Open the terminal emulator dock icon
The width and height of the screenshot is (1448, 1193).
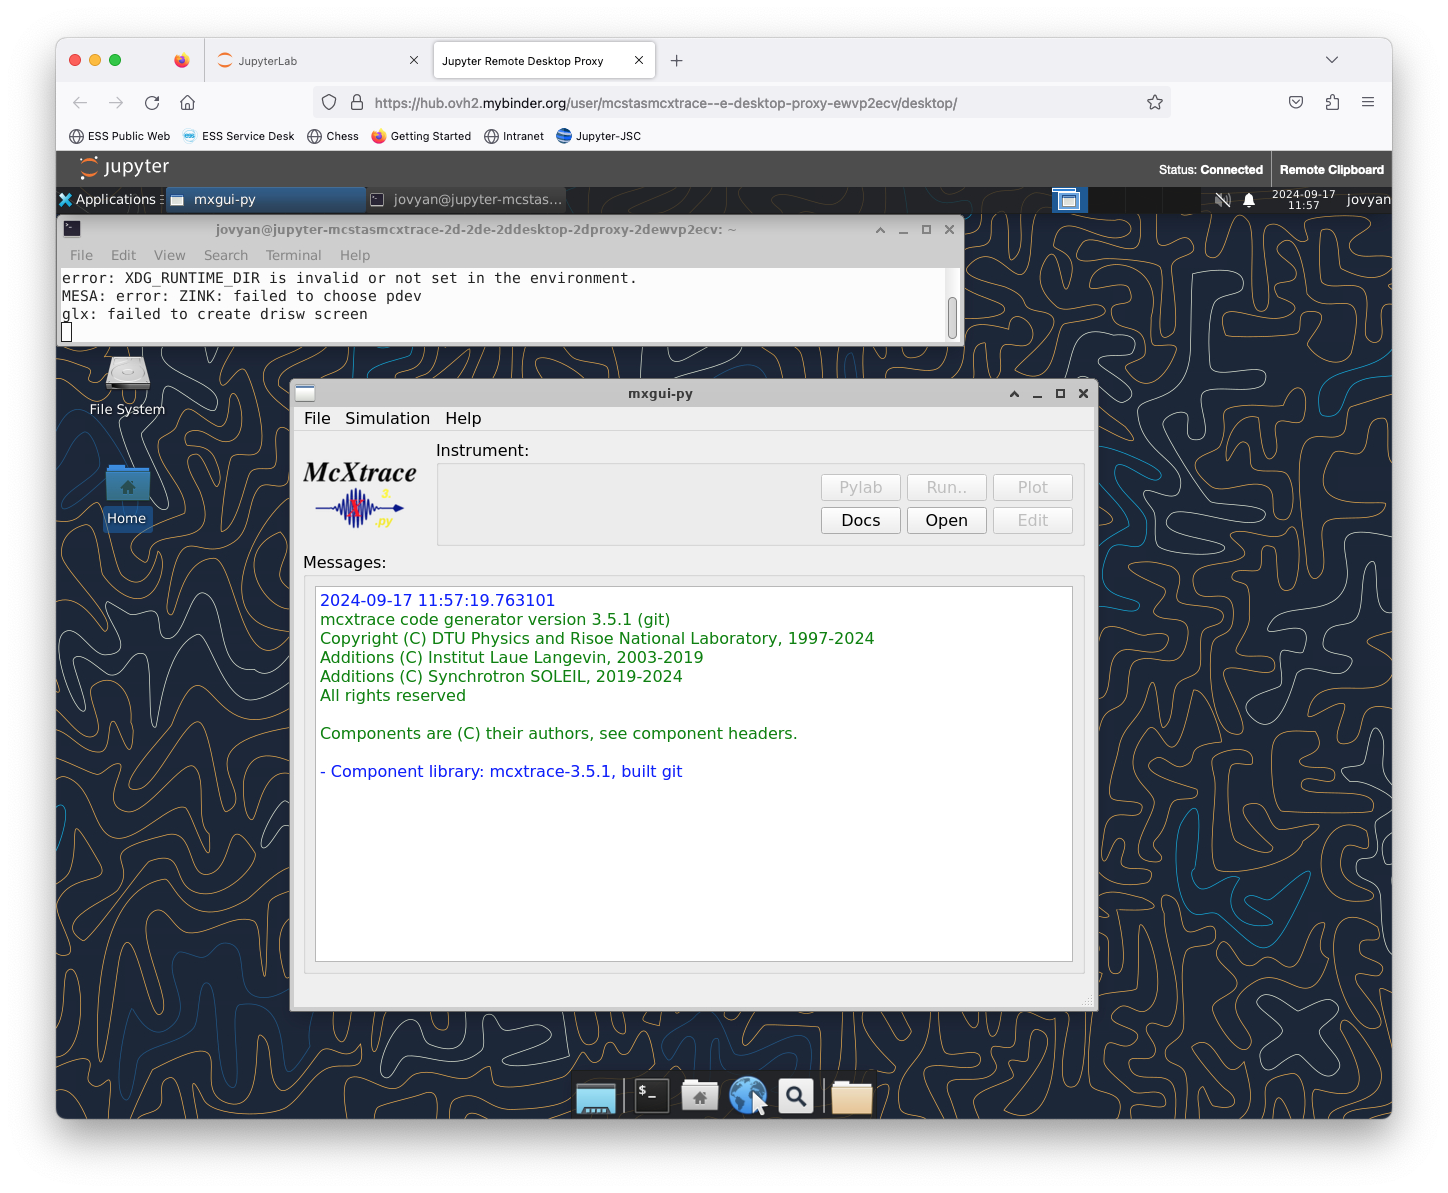tap(651, 1096)
